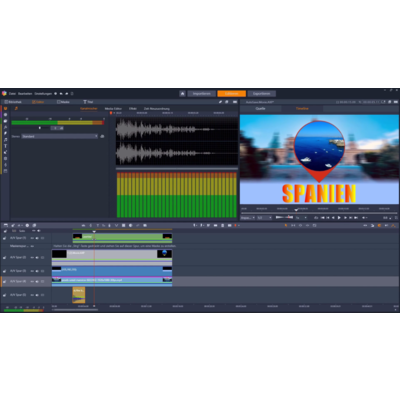Open the playback speed 1x dropdown
The height and width of the screenshot is (400, 400).
coord(301,218)
